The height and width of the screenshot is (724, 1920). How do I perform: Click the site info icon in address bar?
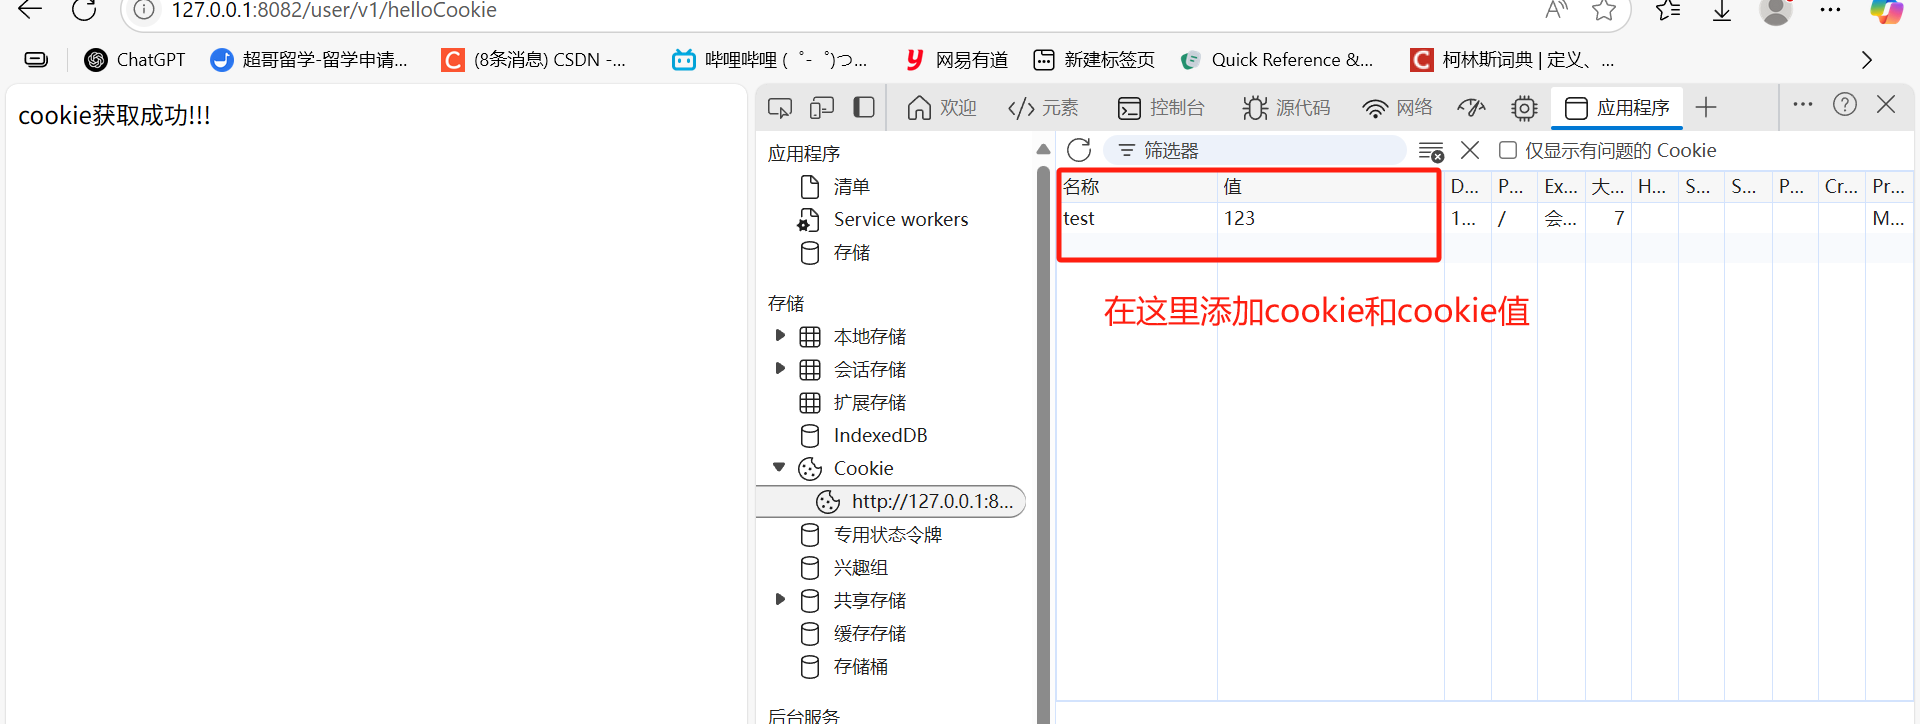[144, 10]
